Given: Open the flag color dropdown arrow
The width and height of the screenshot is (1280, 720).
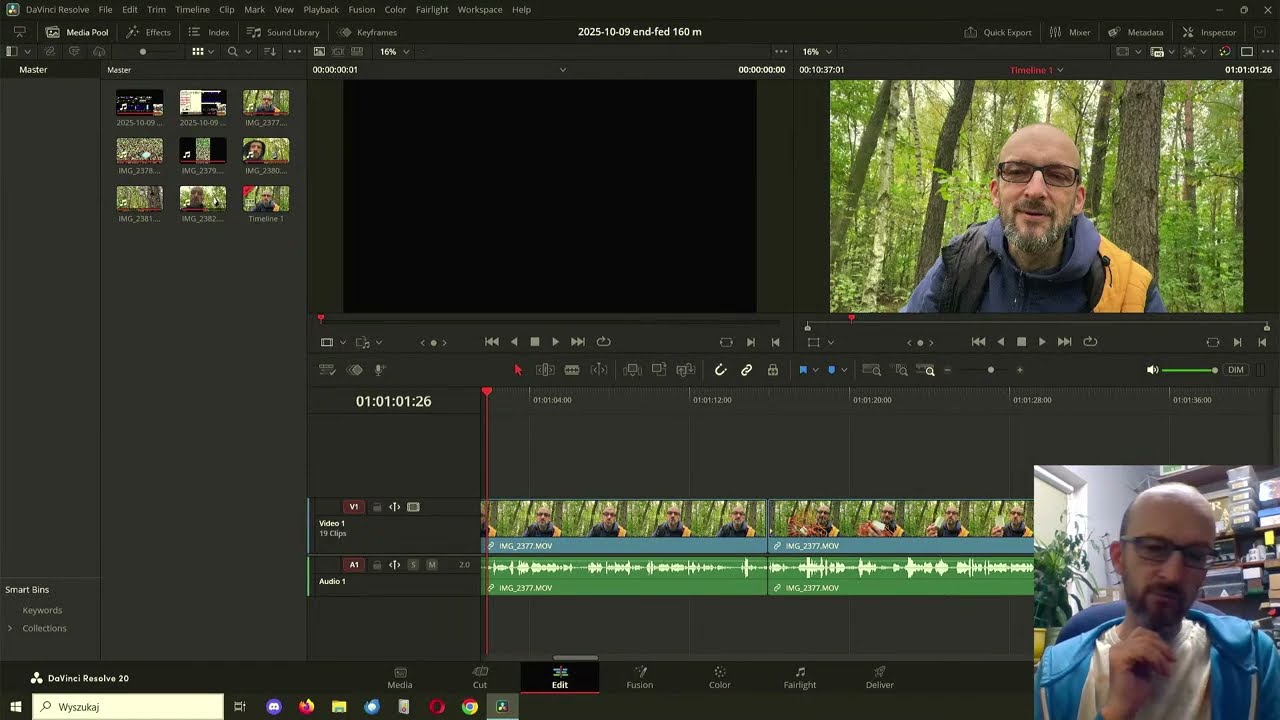Looking at the screenshot, I should pyautogui.click(x=815, y=370).
